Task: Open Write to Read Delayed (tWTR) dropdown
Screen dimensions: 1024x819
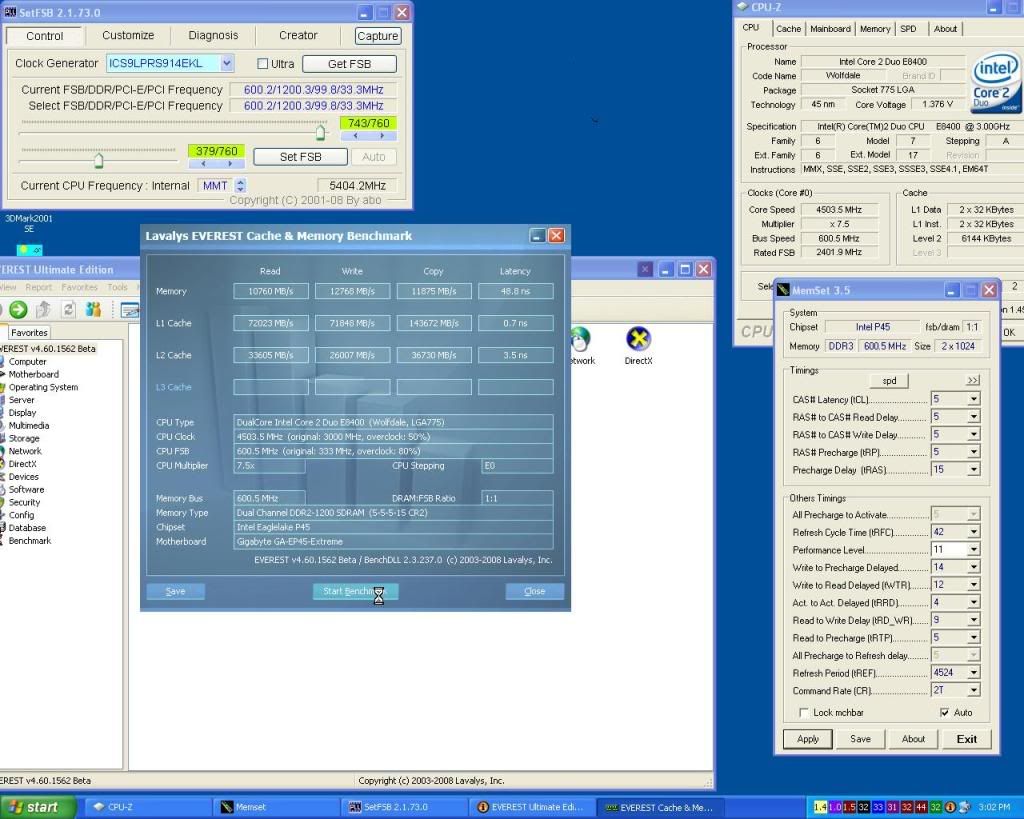Action: [x=974, y=585]
